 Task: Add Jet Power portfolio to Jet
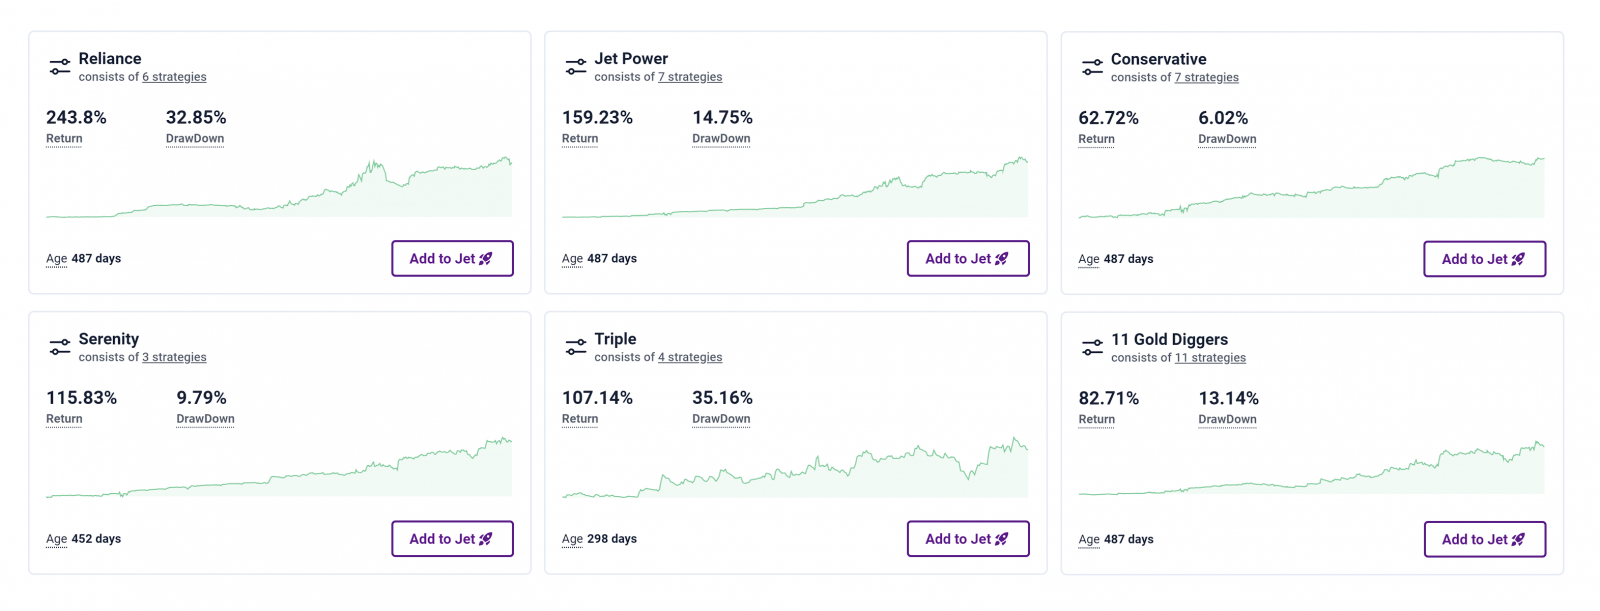coord(968,258)
